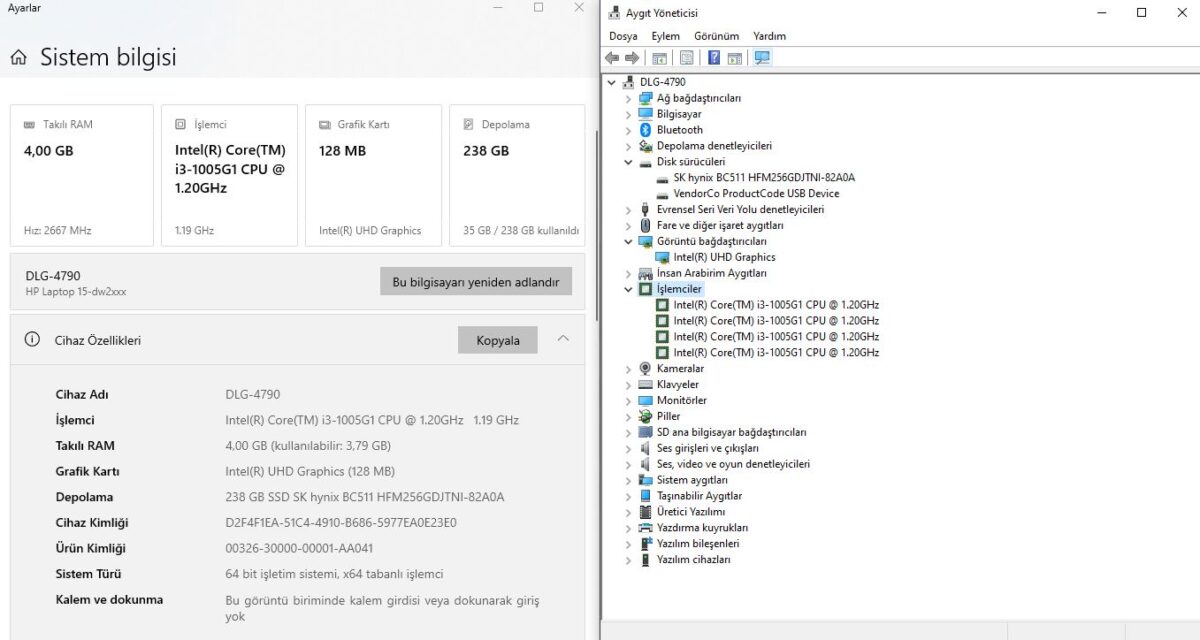Expand the Sistem aygıtları node arrow
Viewport: 1200px width, 640px height.
628,480
